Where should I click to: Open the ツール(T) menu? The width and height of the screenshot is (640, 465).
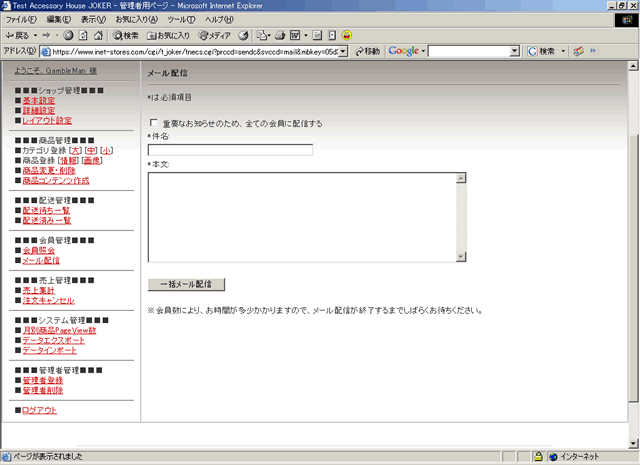click(181, 19)
